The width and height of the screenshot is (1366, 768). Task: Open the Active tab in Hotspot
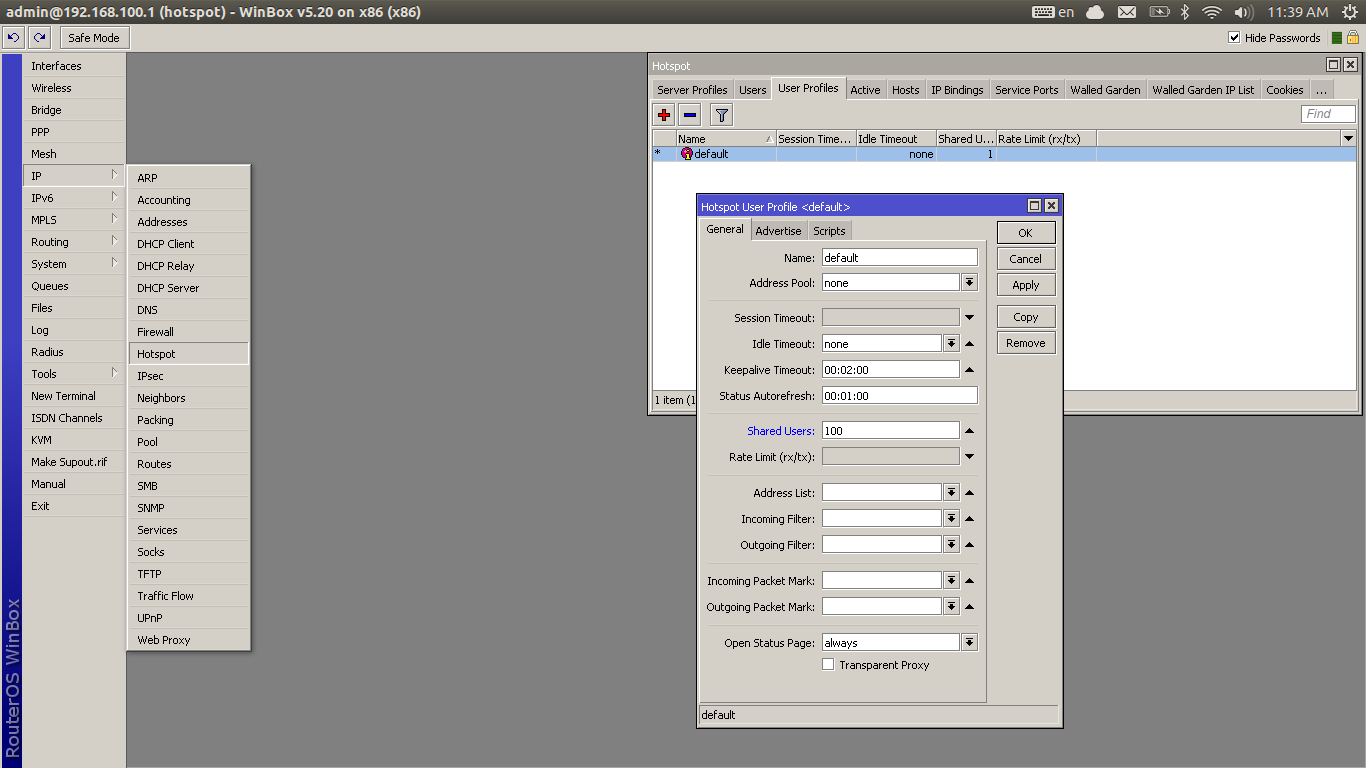[x=865, y=90]
